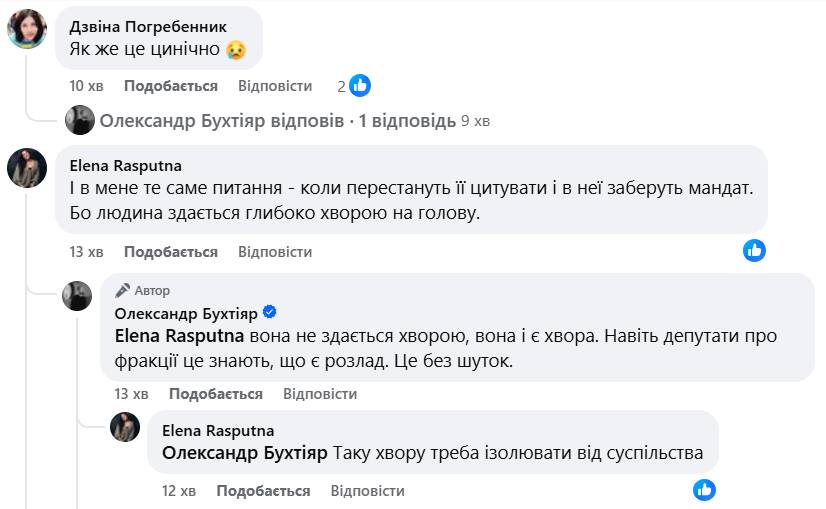The width and height of the screenshot is (826, 509).
Task: Click mentioned Олександр Бухтіяр in Elena's reply
Action: click(244, 453)
